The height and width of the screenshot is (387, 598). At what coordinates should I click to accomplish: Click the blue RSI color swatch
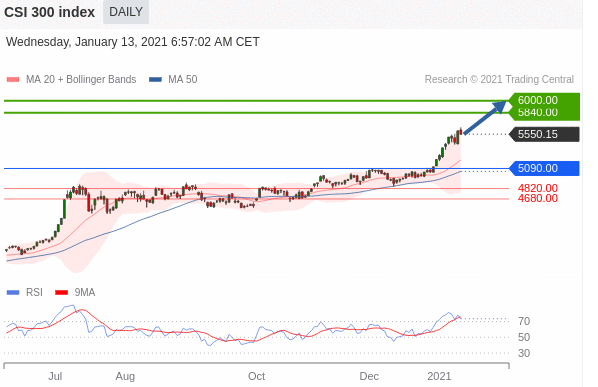(x=13, y=293)
